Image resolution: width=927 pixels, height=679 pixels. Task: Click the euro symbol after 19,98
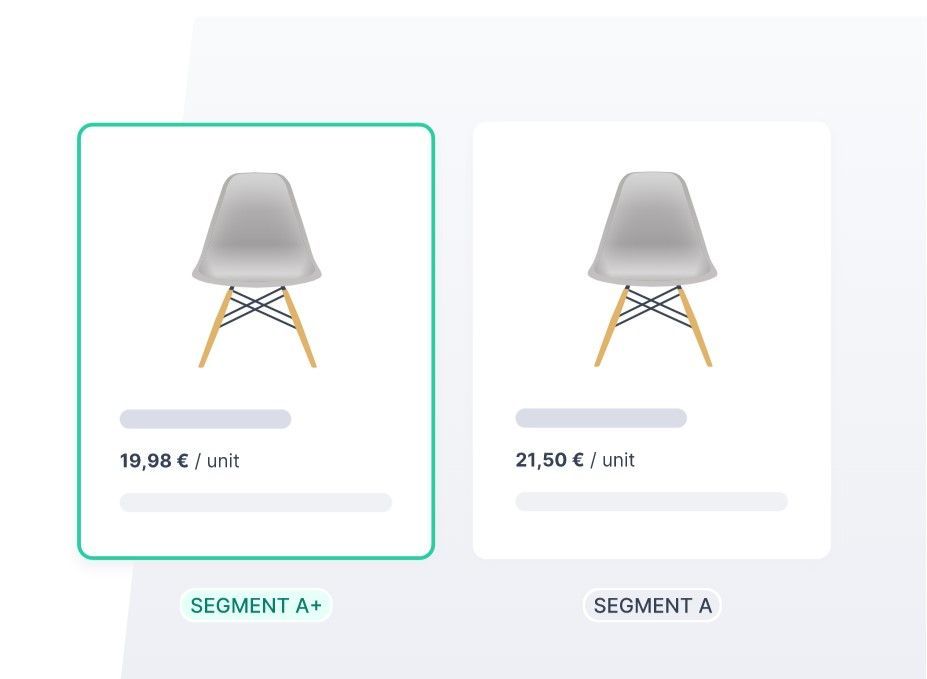click(183, 460)
